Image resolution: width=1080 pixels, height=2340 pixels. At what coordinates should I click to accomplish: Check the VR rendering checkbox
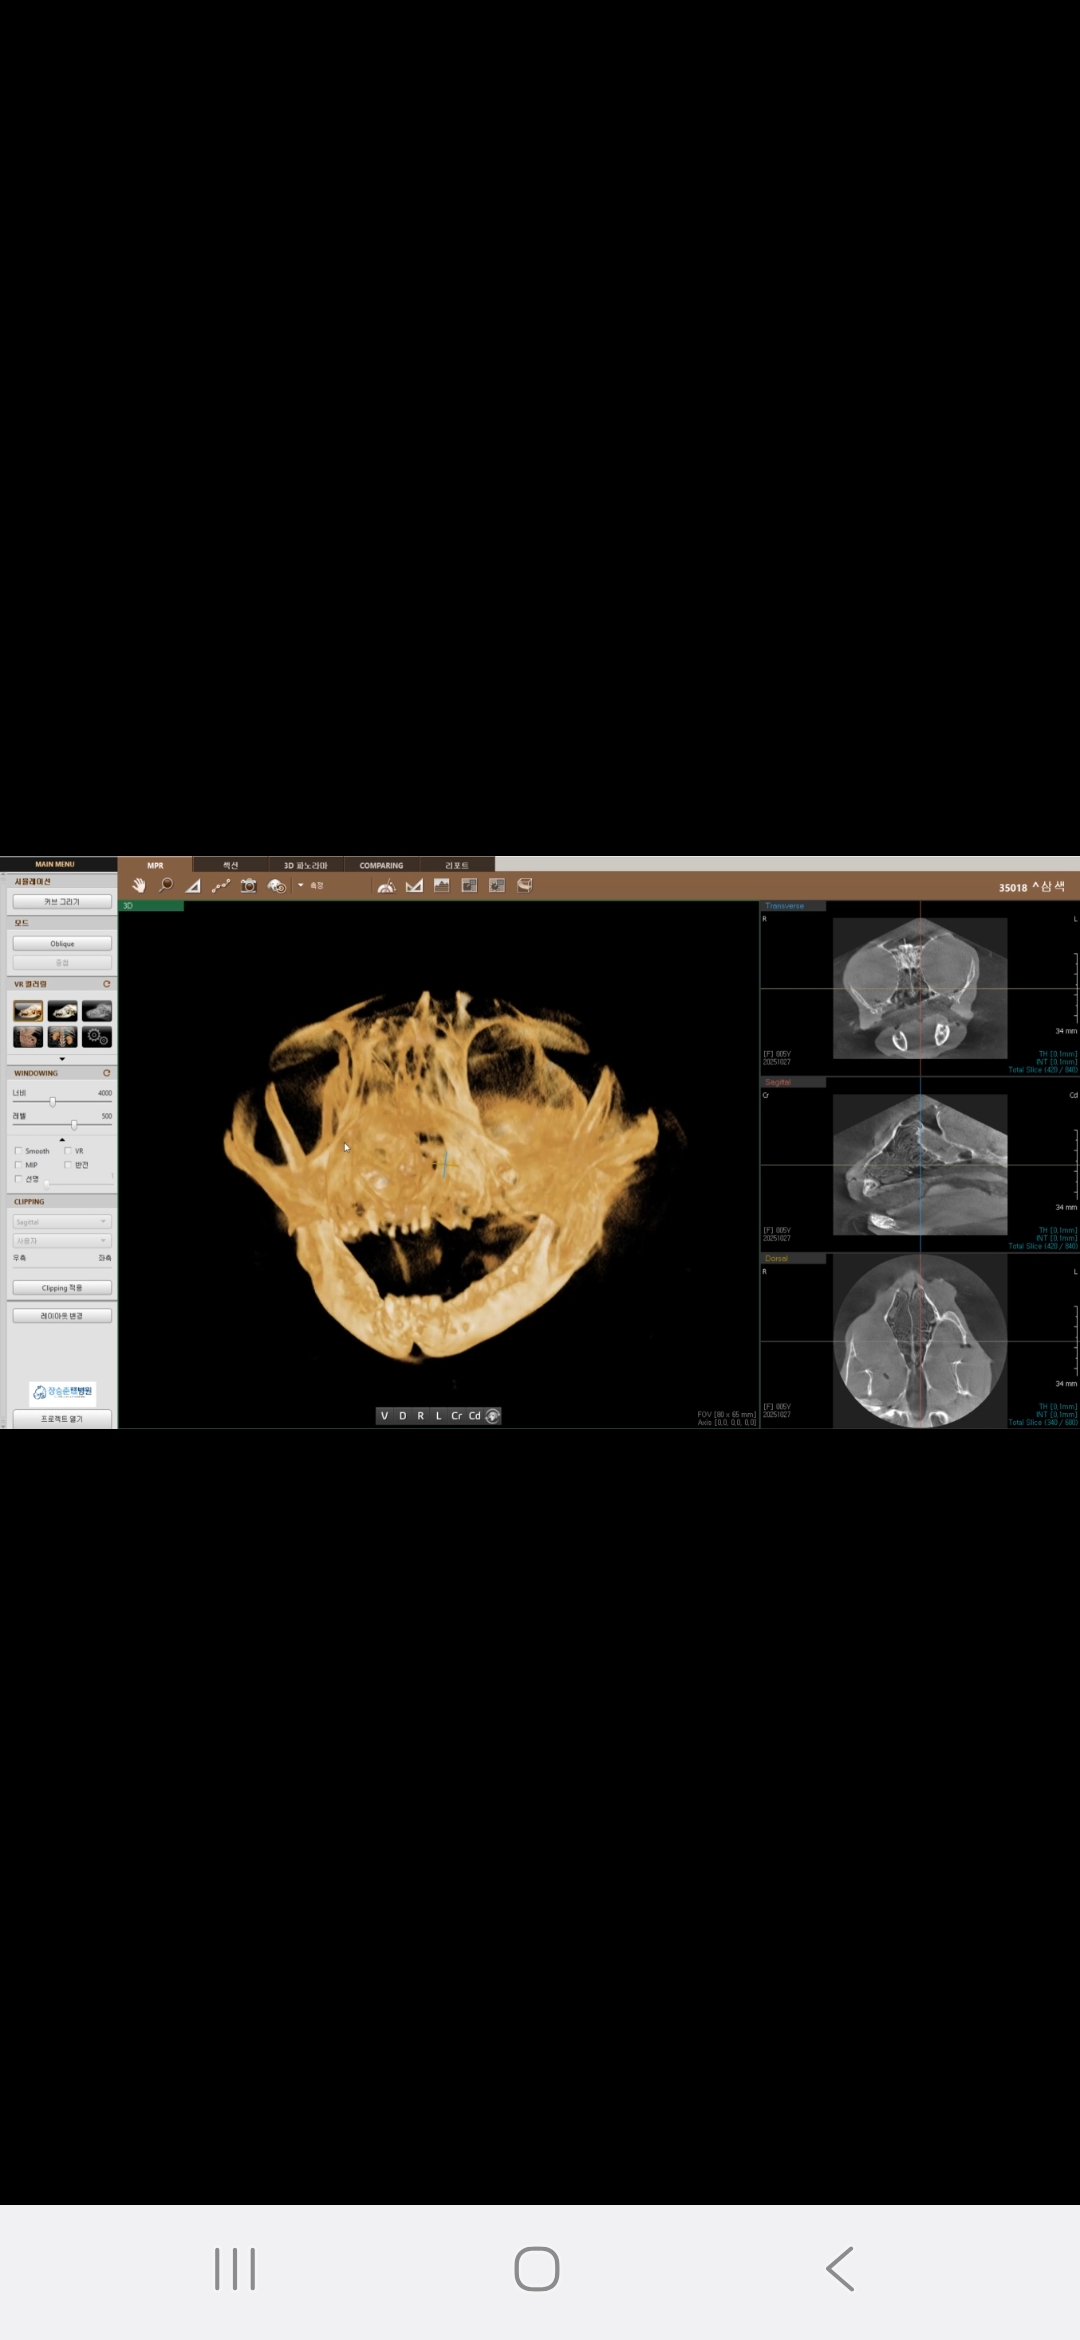[68, 1151]
